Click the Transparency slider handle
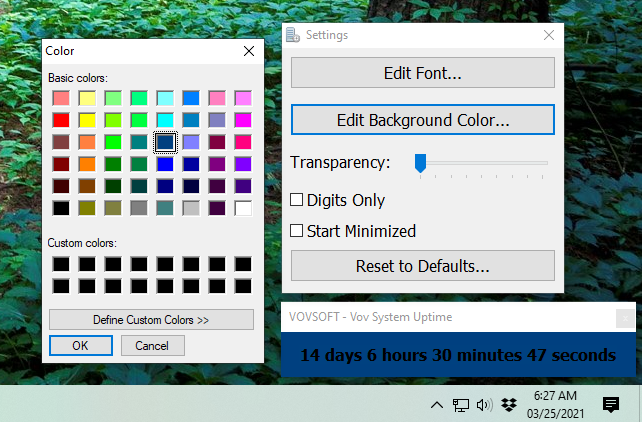This screenshot has height=422, width=642. coord(420,164)
